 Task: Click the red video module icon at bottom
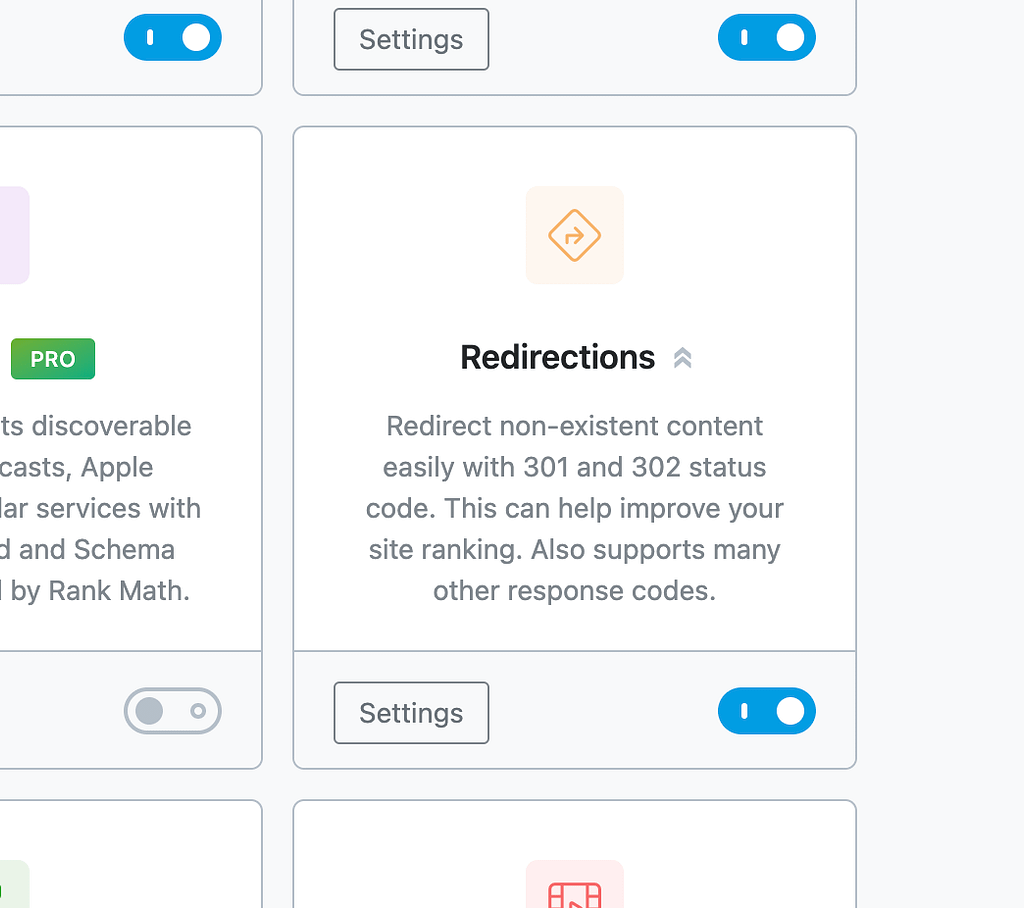point(574,890)
